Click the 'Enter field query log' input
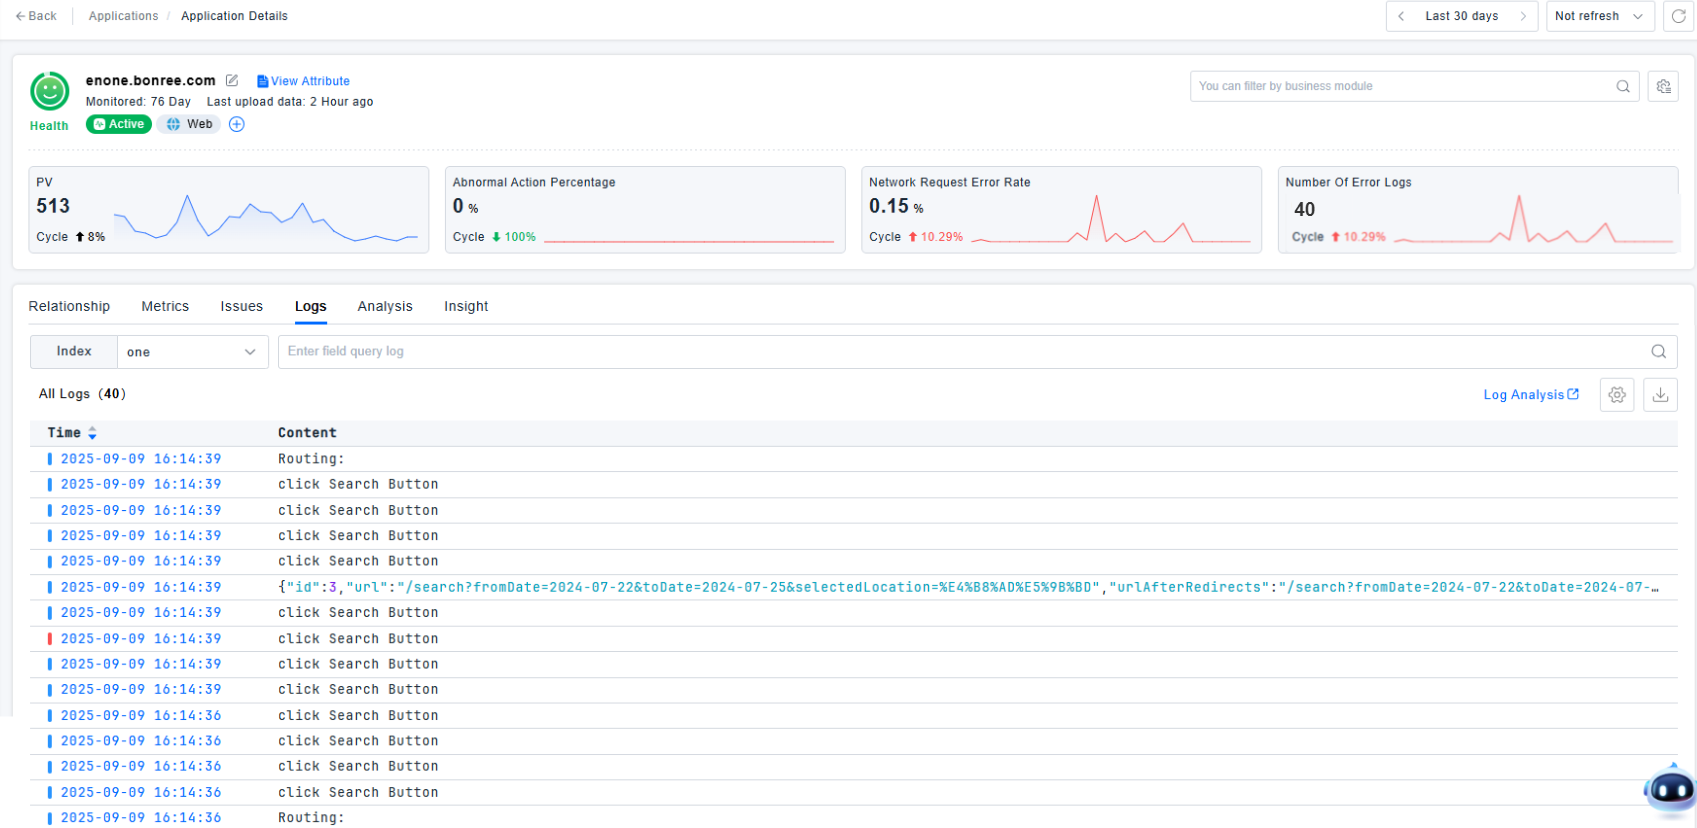Image resolution: width=1697 pixels, height=828 pixels. (960, 351)
